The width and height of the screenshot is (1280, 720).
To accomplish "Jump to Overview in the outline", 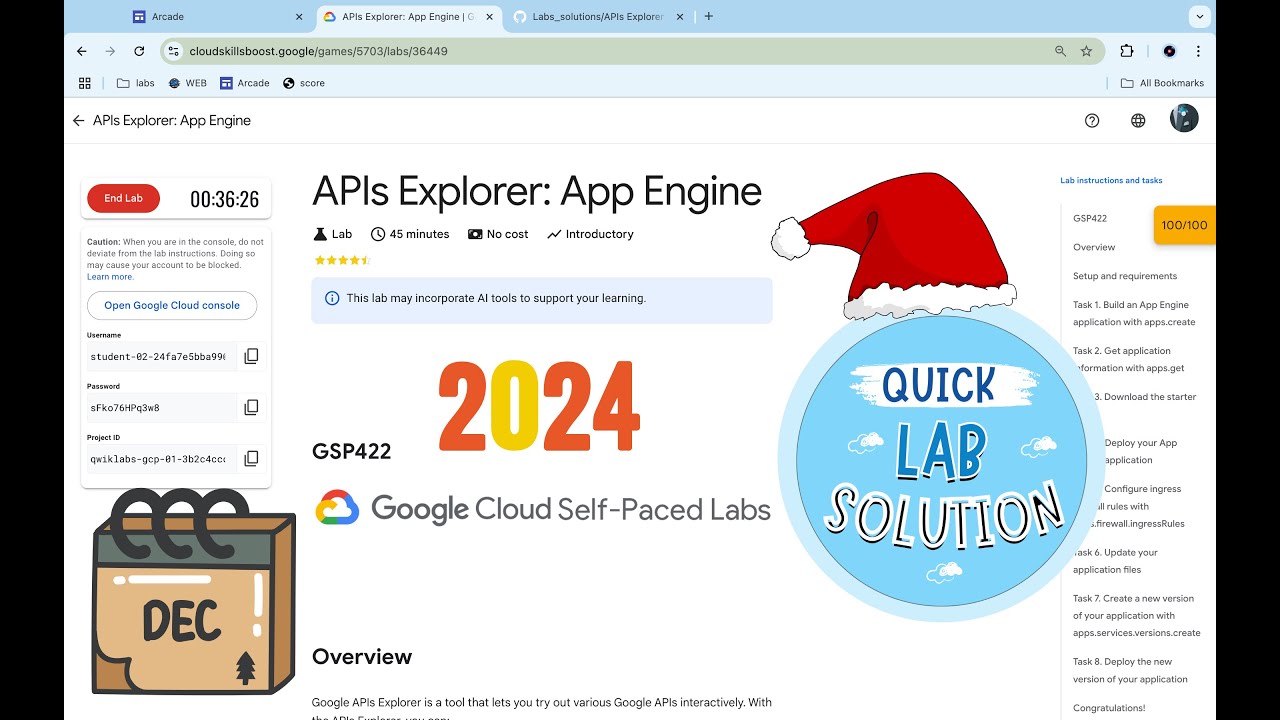I will [x=1094, y=247].
